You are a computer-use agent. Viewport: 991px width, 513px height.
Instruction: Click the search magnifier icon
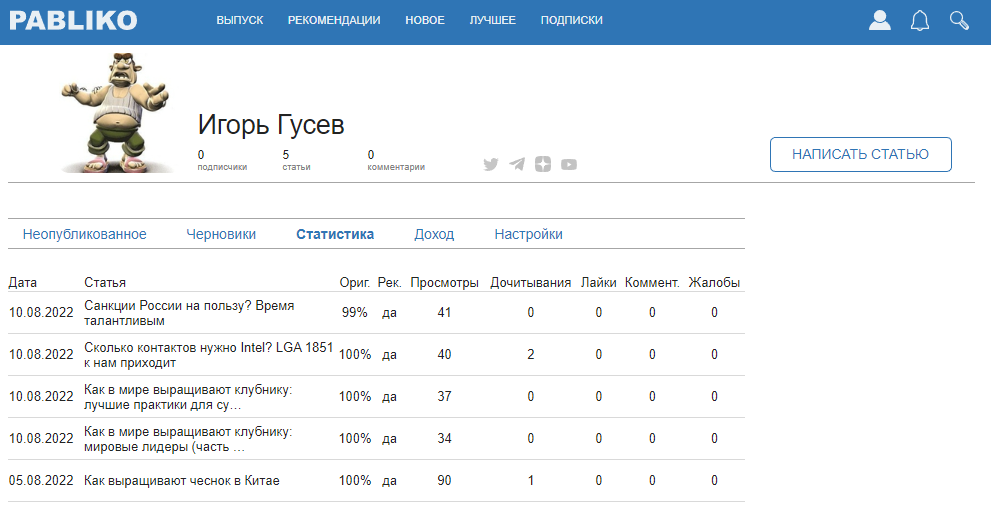point(959,20)
